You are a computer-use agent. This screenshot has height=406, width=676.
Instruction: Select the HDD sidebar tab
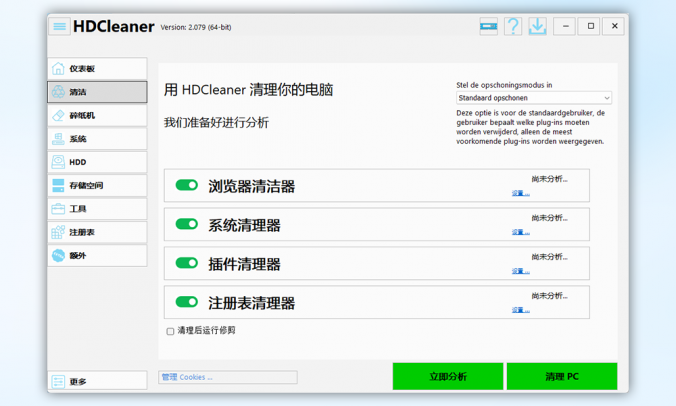click(97, 162)
